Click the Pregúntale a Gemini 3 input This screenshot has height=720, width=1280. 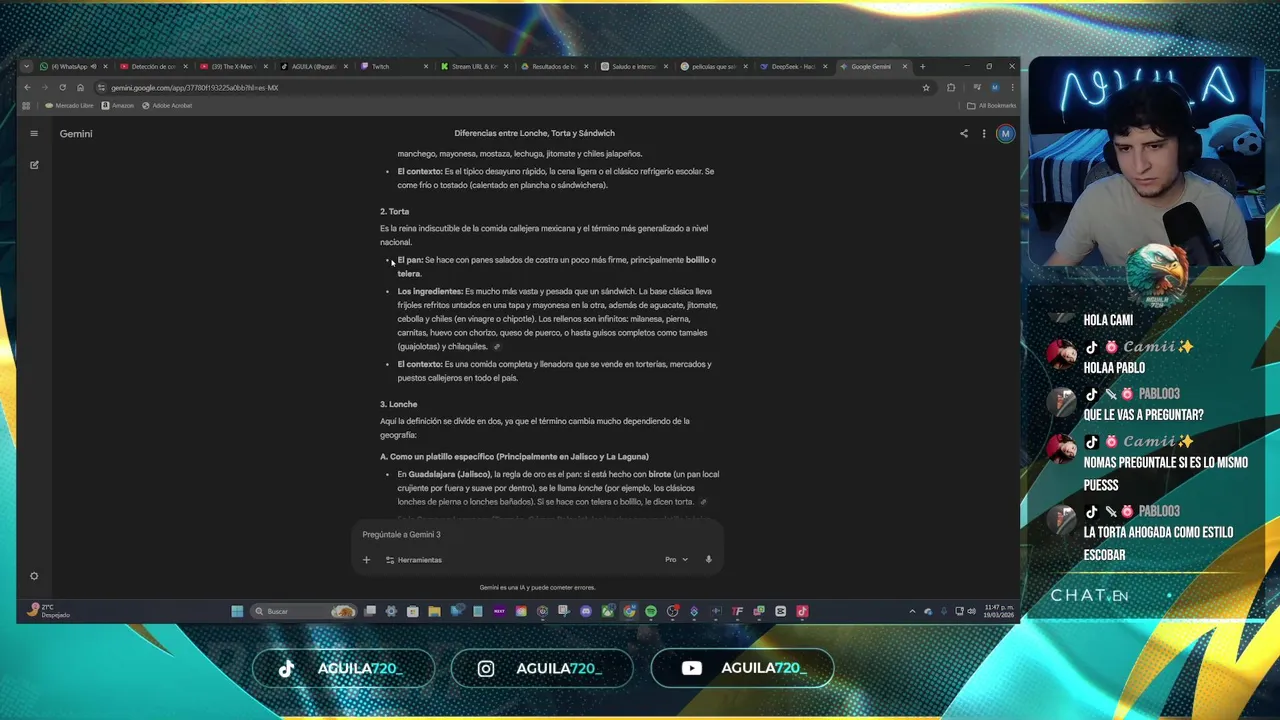coord(536,534)
